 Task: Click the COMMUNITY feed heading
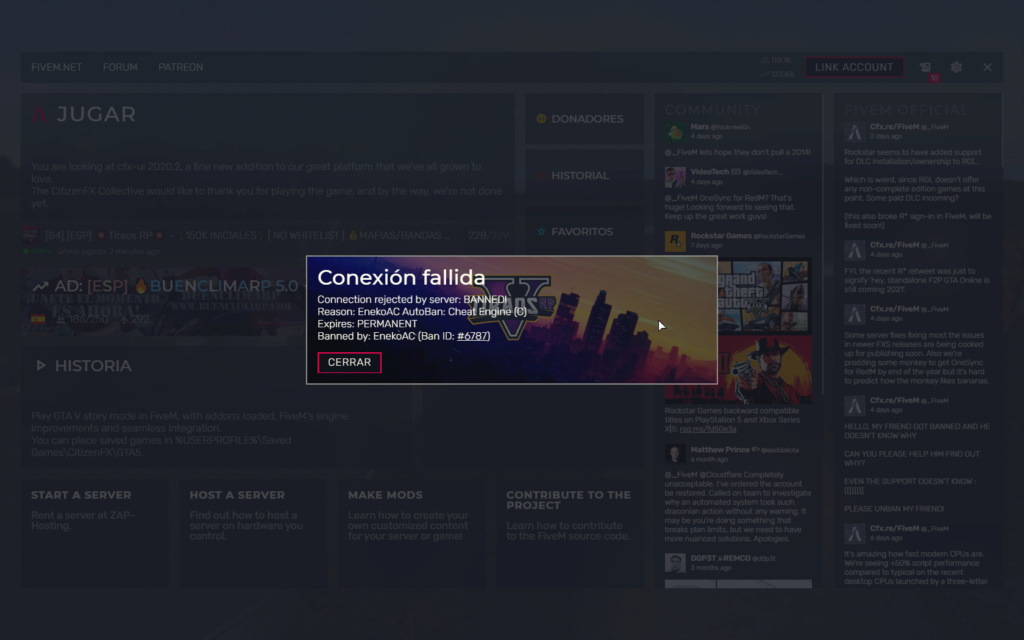(712, 110)
